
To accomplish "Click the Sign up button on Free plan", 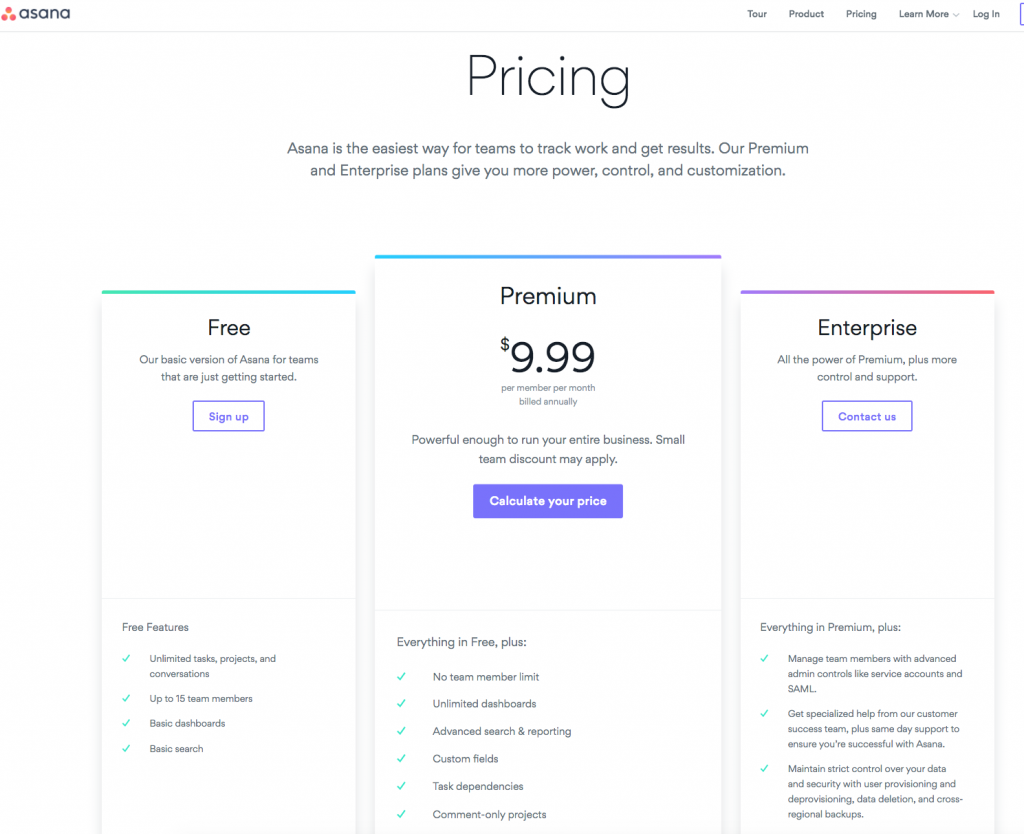I will (228, 415).
